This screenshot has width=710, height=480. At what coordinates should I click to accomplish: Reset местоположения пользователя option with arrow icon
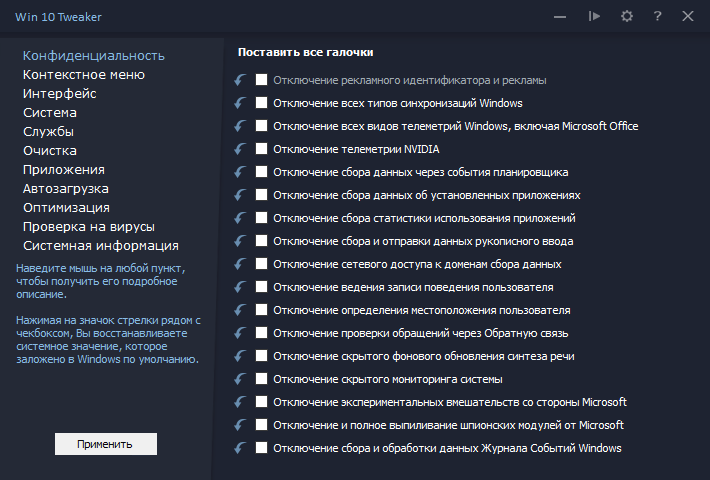(240, 310)
